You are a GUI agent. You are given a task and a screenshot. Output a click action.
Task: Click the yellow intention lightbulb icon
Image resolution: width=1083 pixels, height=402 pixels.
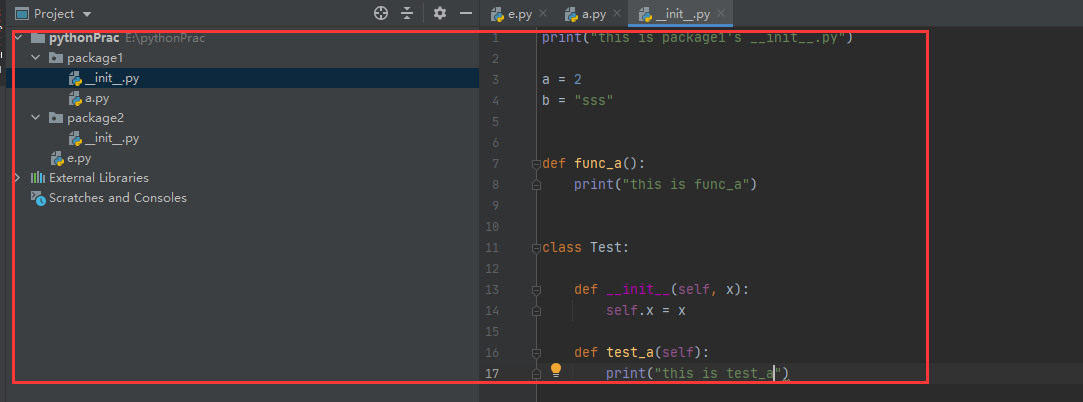[556, 372]
